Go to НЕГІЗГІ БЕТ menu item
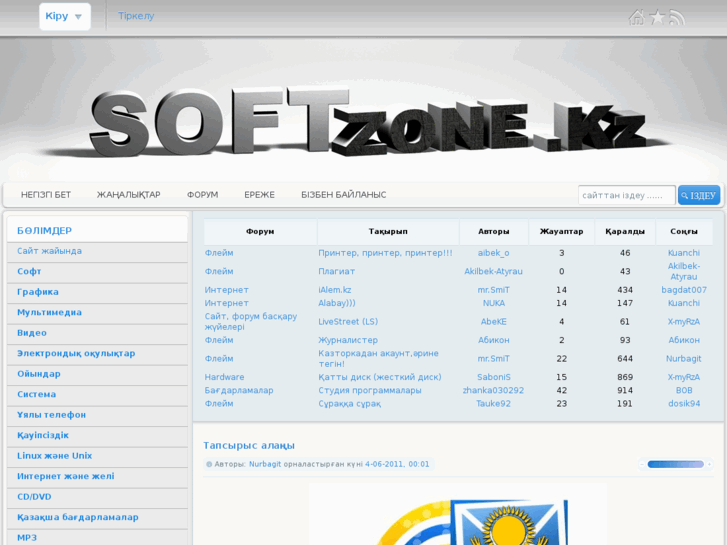 click(45, 195)
